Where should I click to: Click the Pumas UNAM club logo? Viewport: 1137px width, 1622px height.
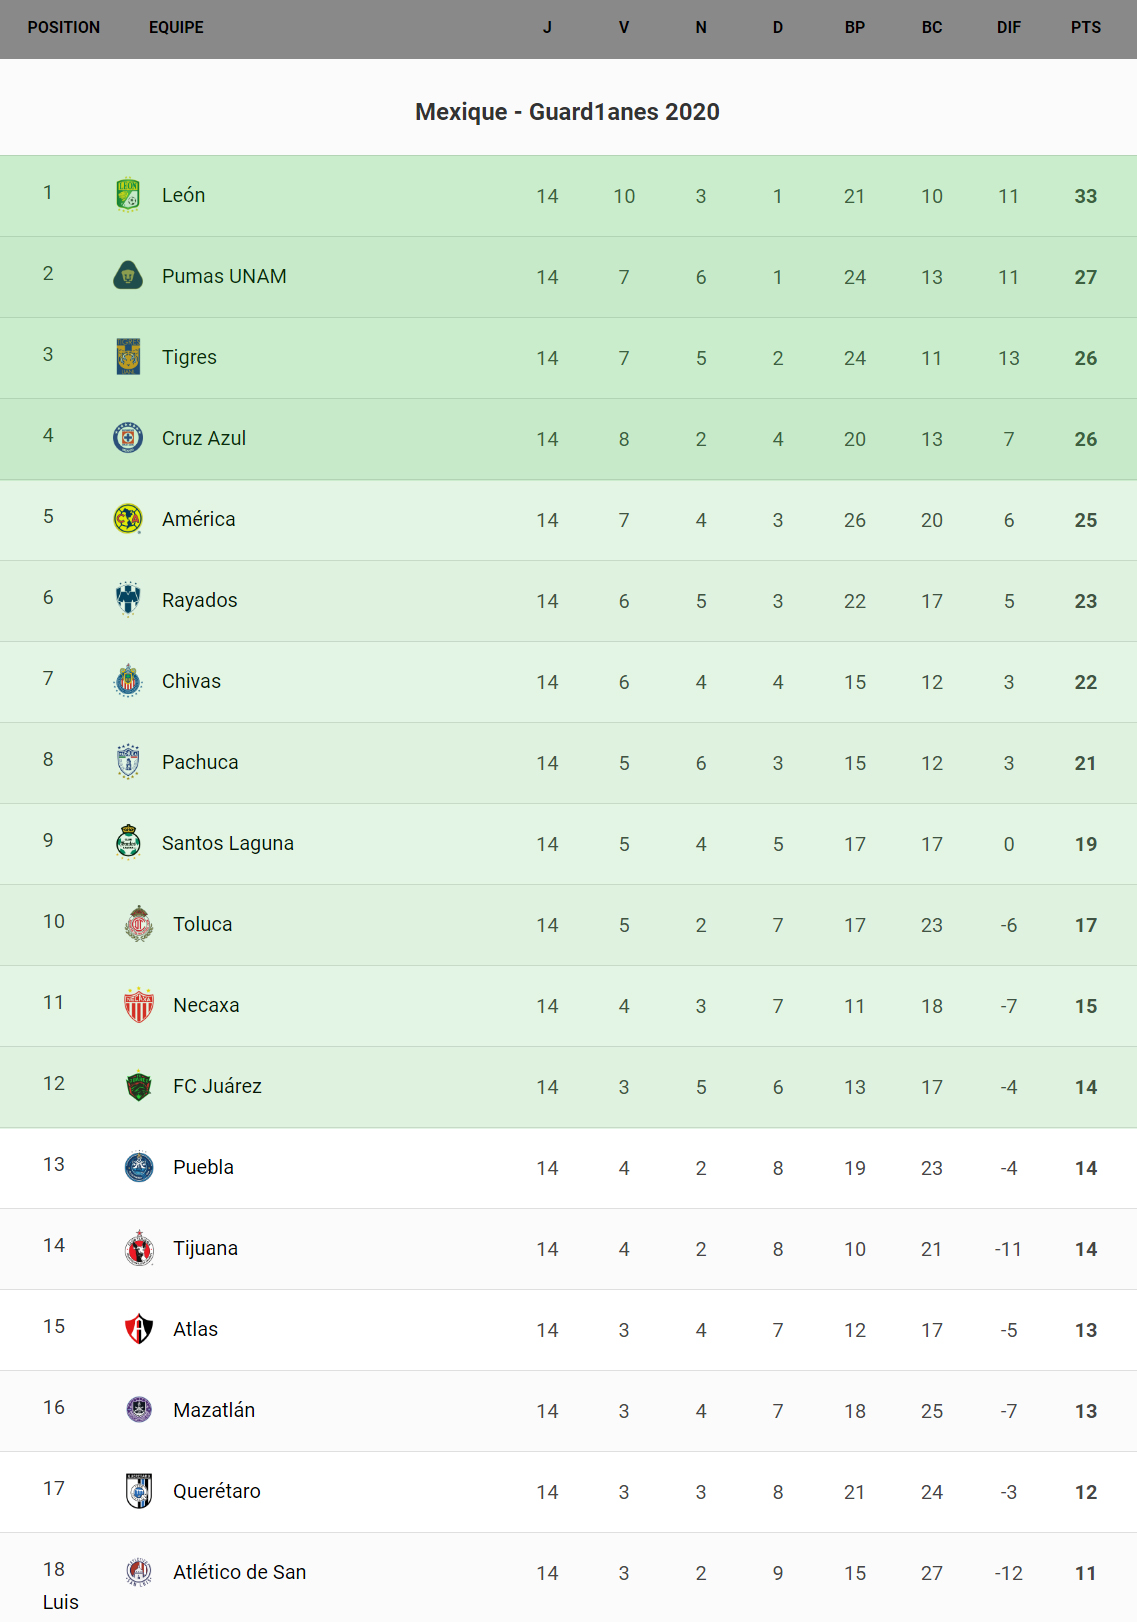pyautogui.click(x=128, y=276)
